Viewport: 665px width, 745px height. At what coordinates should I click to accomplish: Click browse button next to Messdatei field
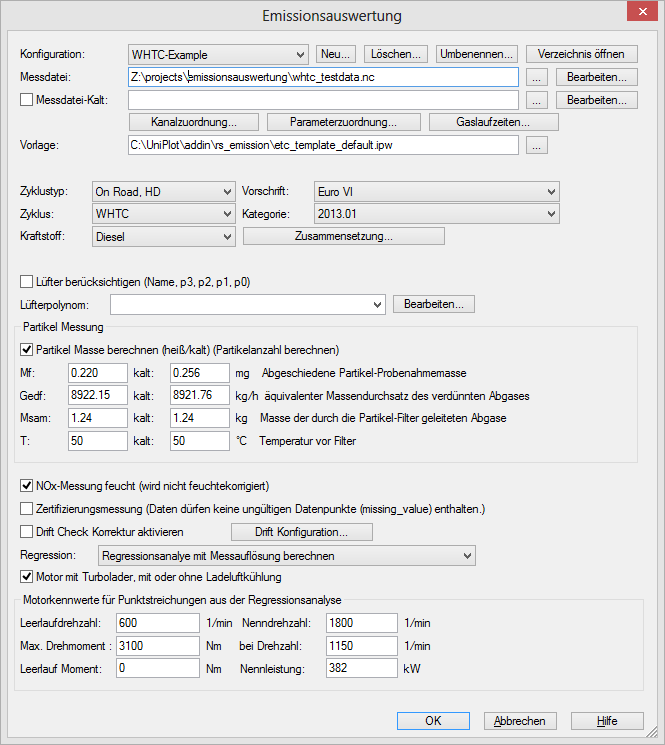(537, 77)
